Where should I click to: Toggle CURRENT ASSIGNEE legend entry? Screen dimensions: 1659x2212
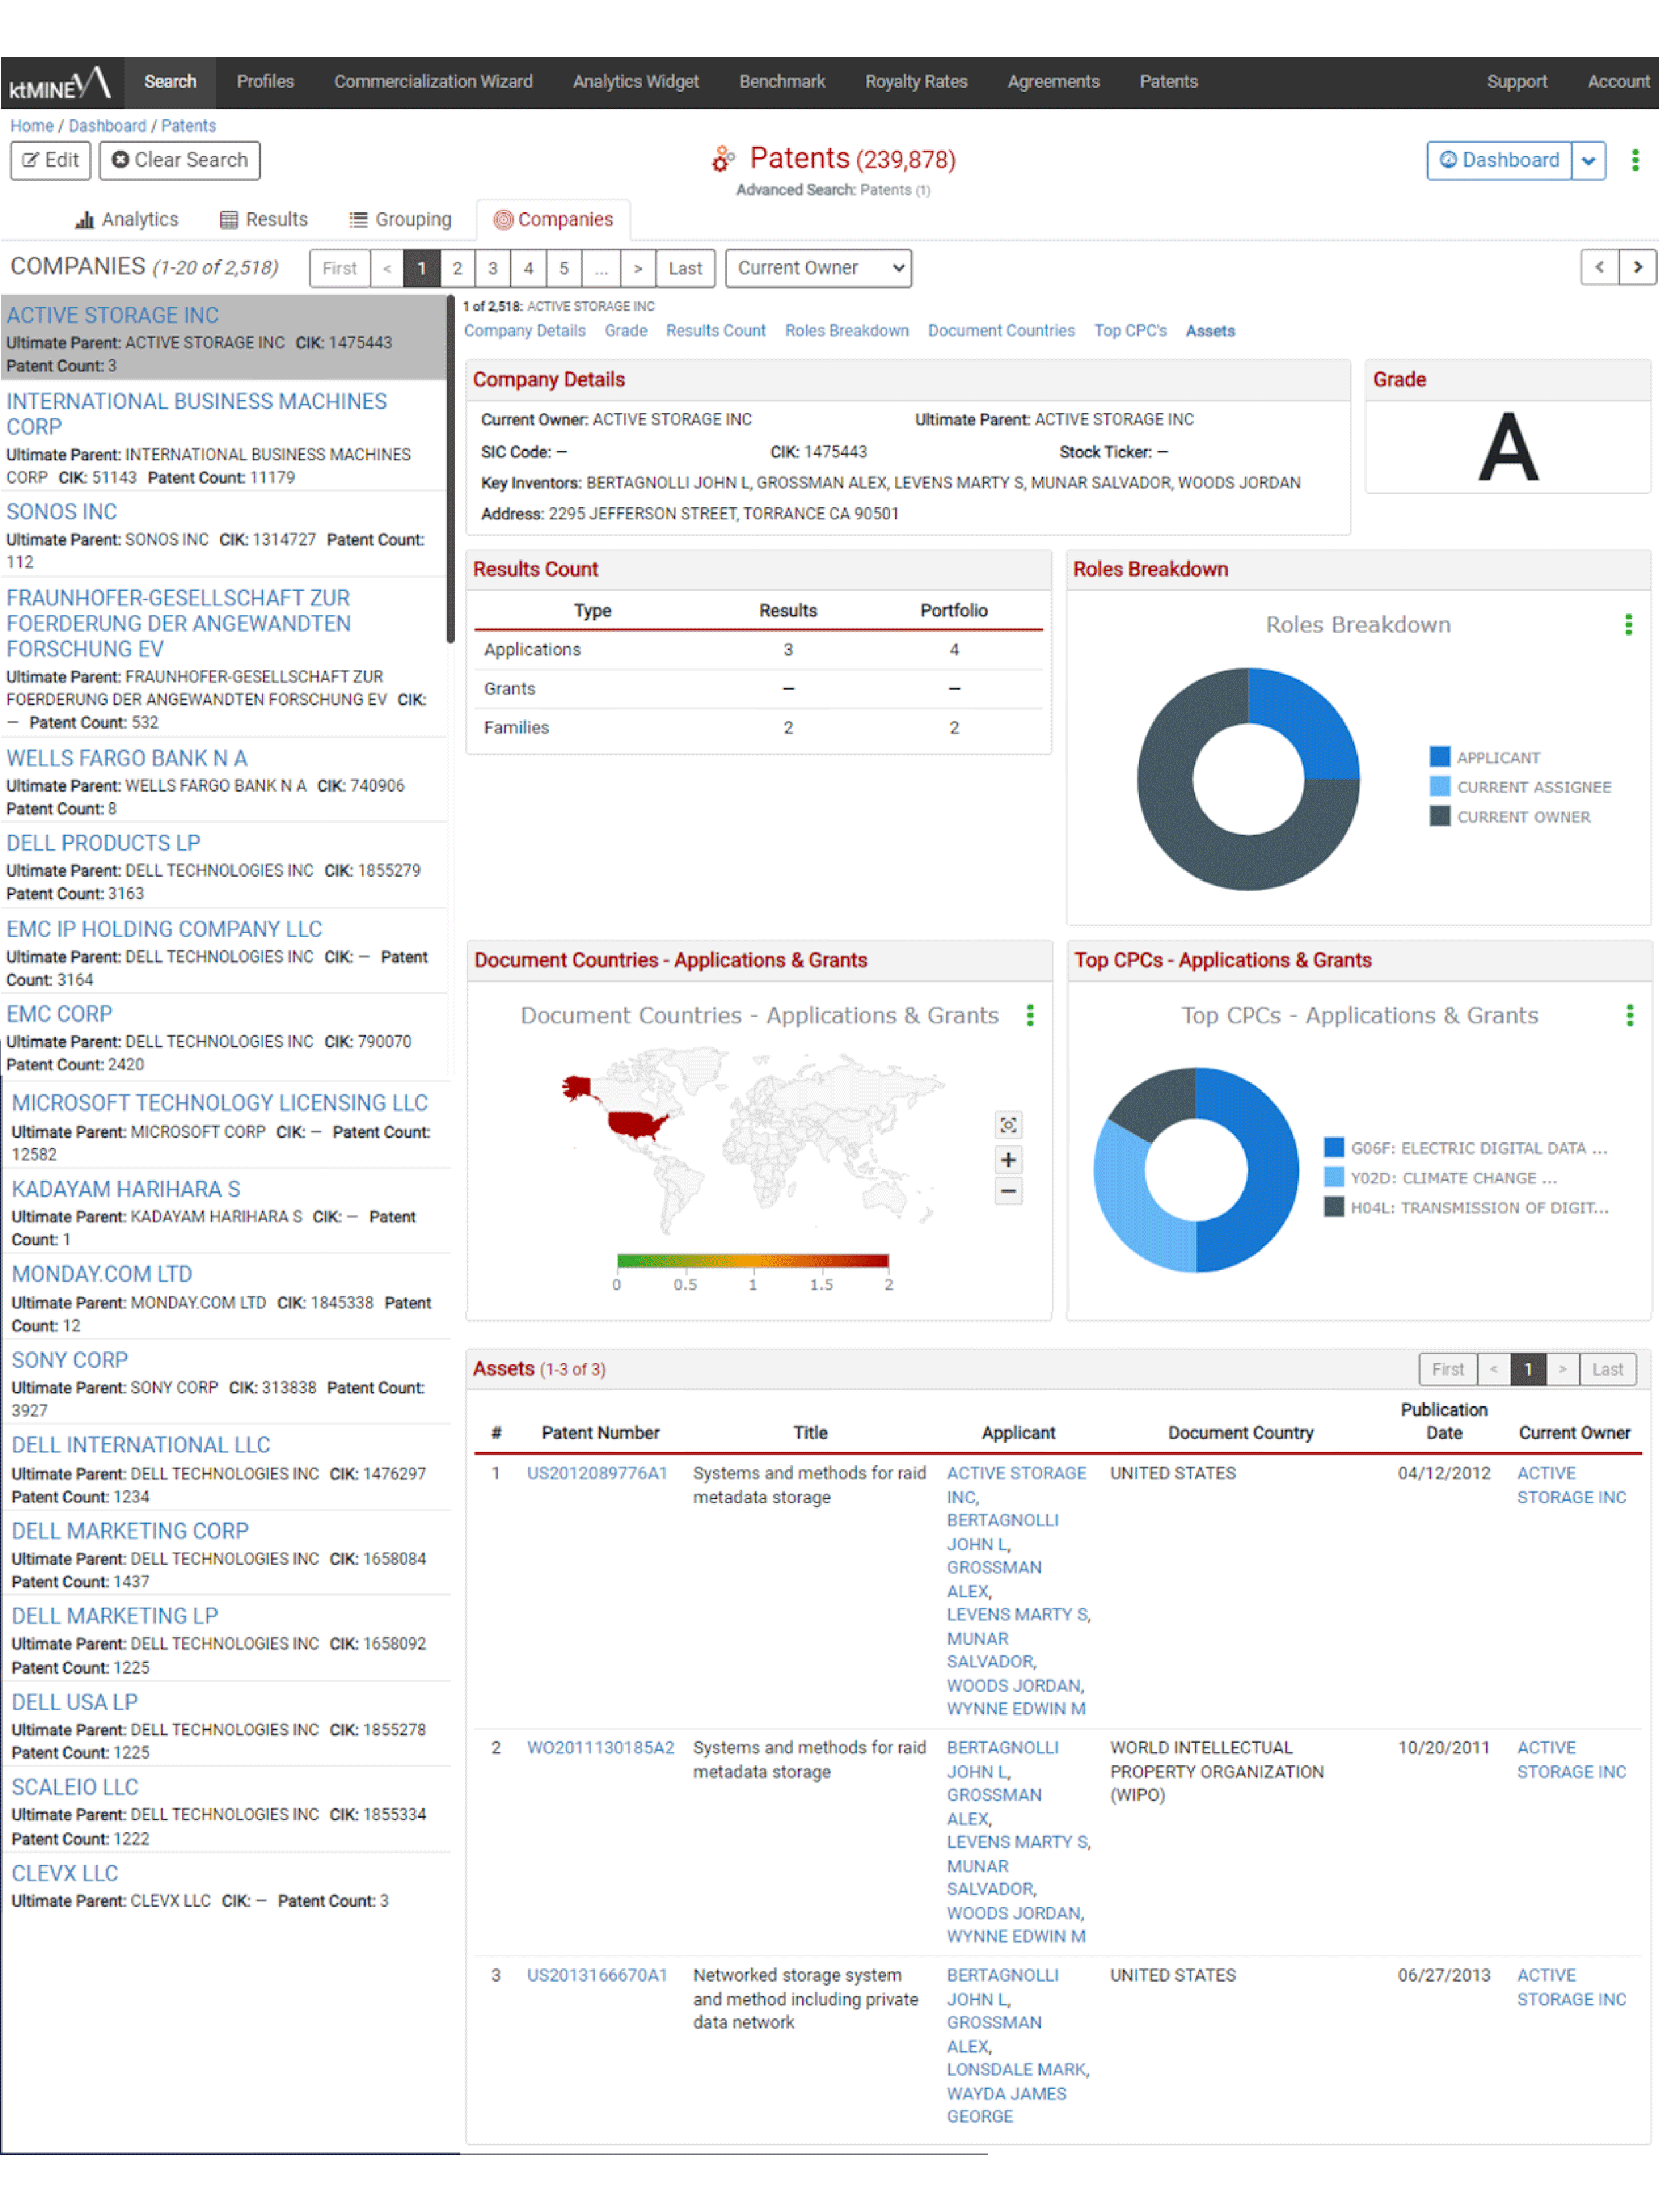tap(1520, 788)
